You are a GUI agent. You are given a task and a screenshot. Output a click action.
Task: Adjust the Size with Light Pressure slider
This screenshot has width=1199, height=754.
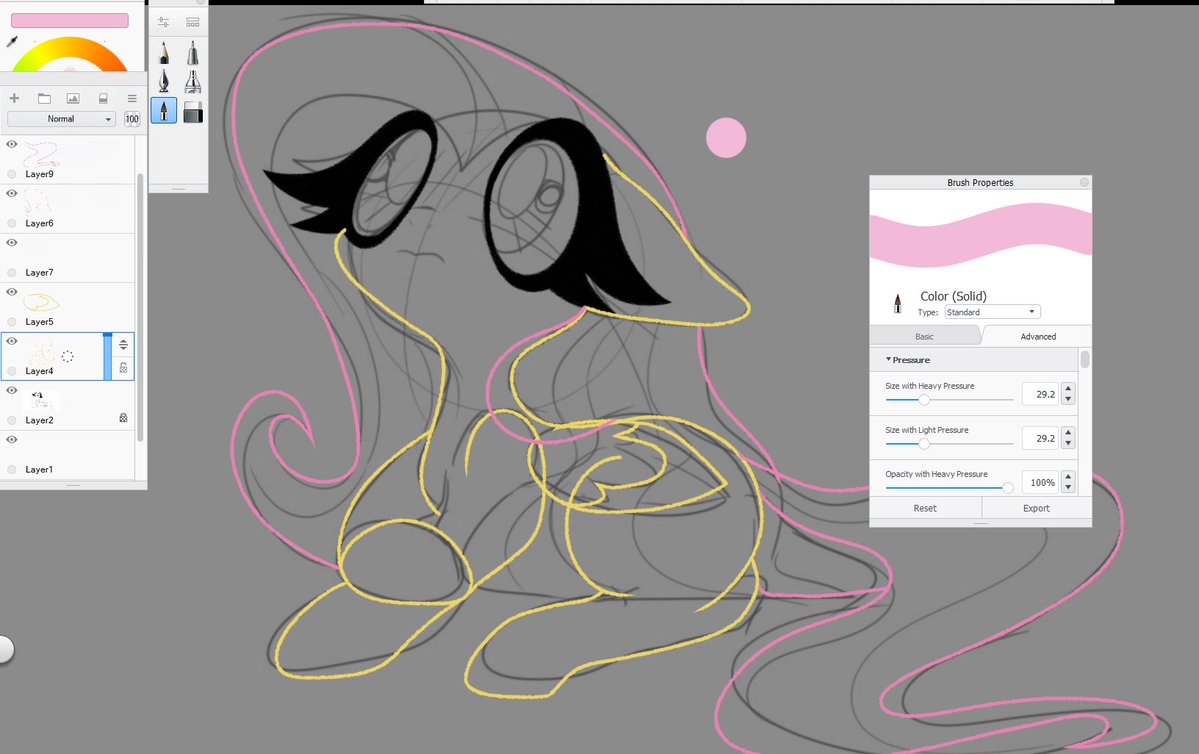point(949,444)
